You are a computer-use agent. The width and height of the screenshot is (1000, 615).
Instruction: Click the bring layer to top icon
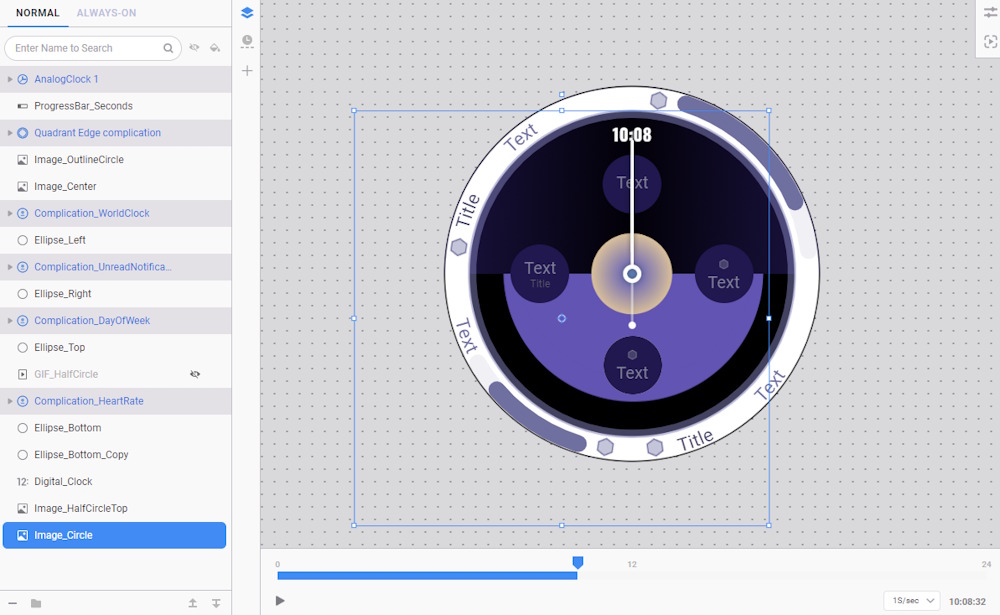(193, 603)
